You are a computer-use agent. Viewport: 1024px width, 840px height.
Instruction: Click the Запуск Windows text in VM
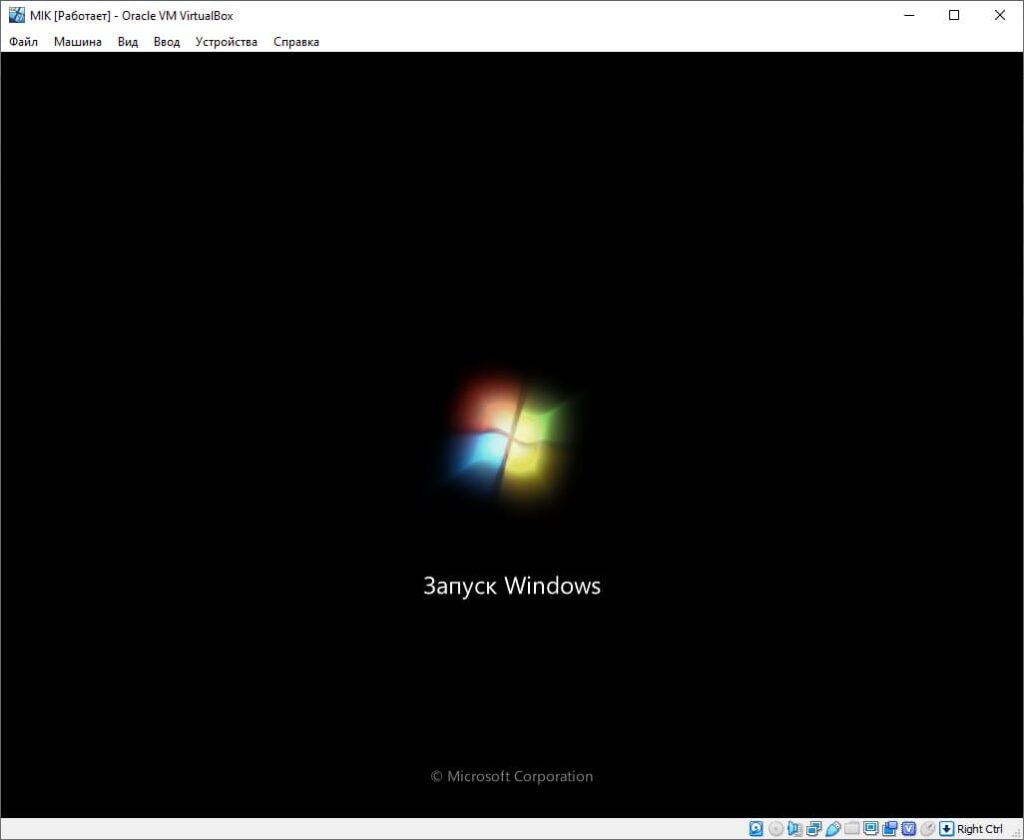point(512,586)
